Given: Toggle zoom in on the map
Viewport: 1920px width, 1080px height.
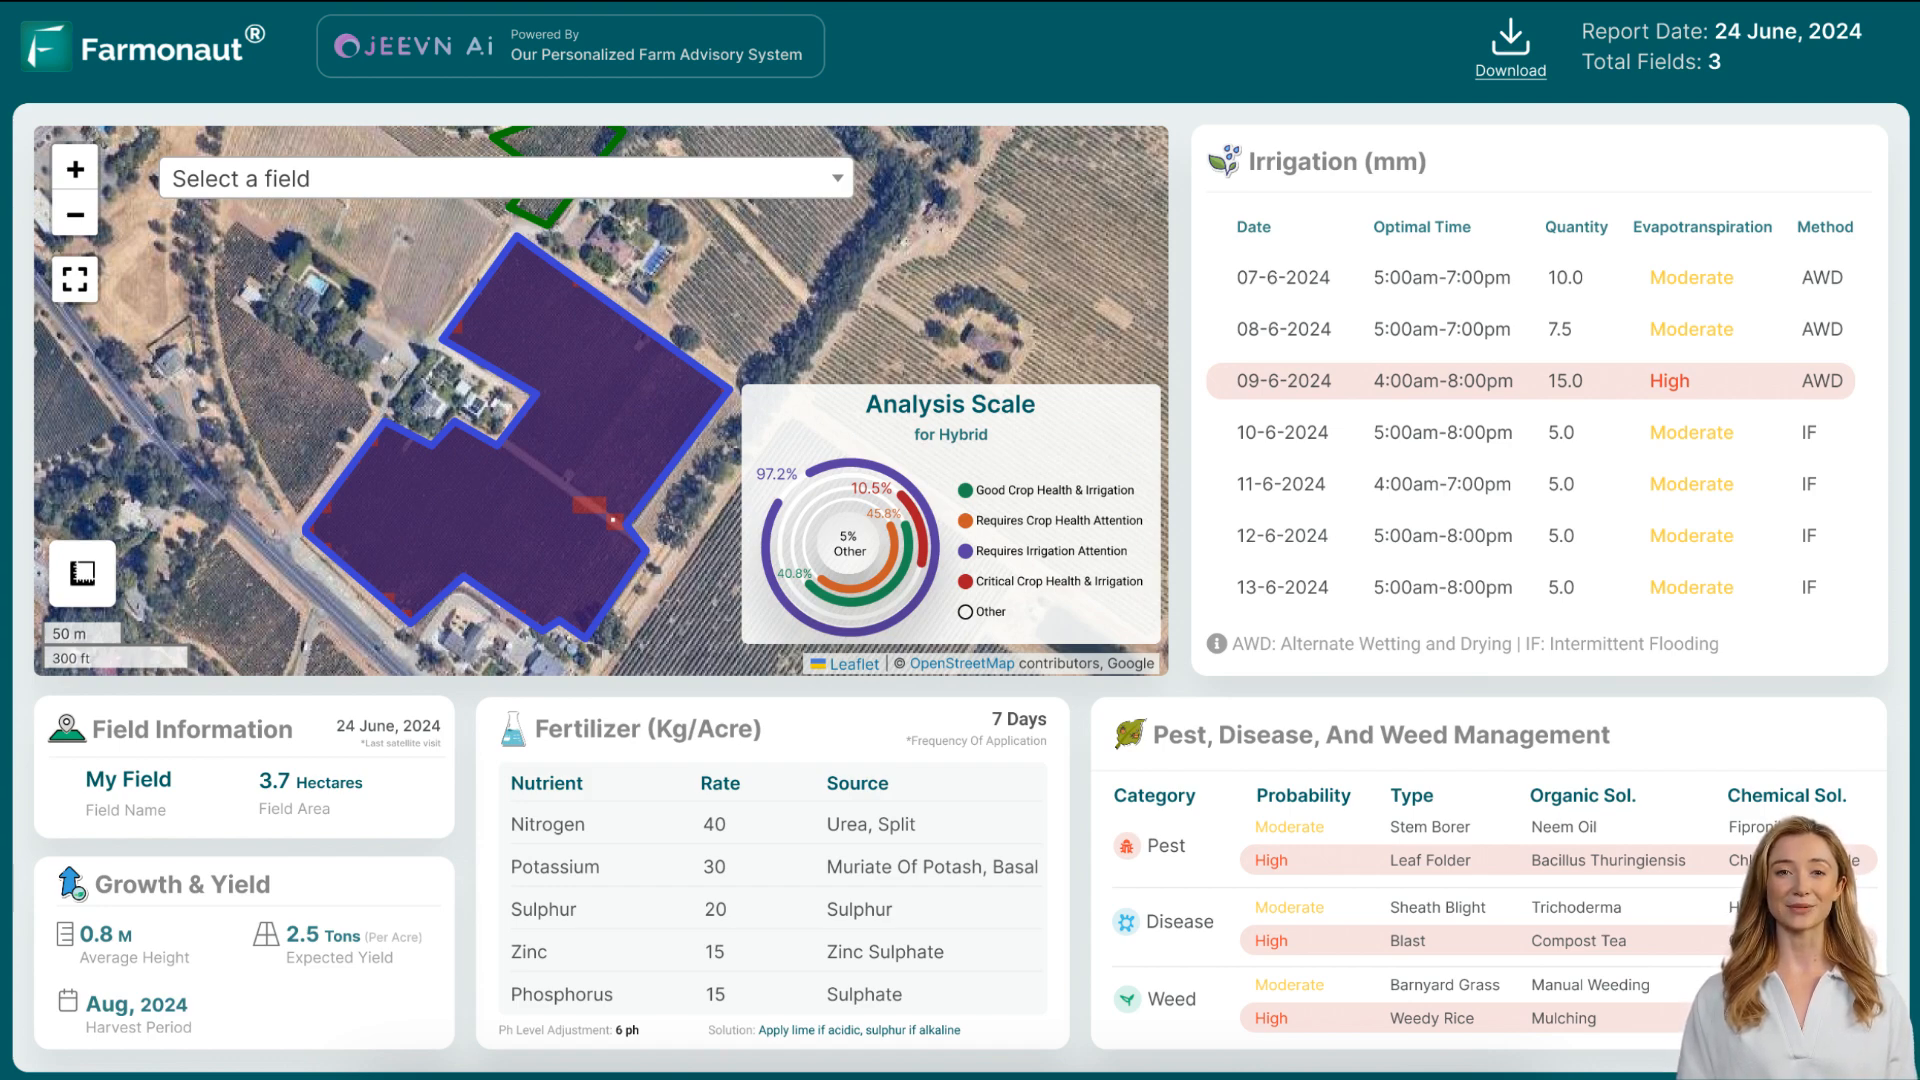Looking at the screenshot, I should (75, 169).
